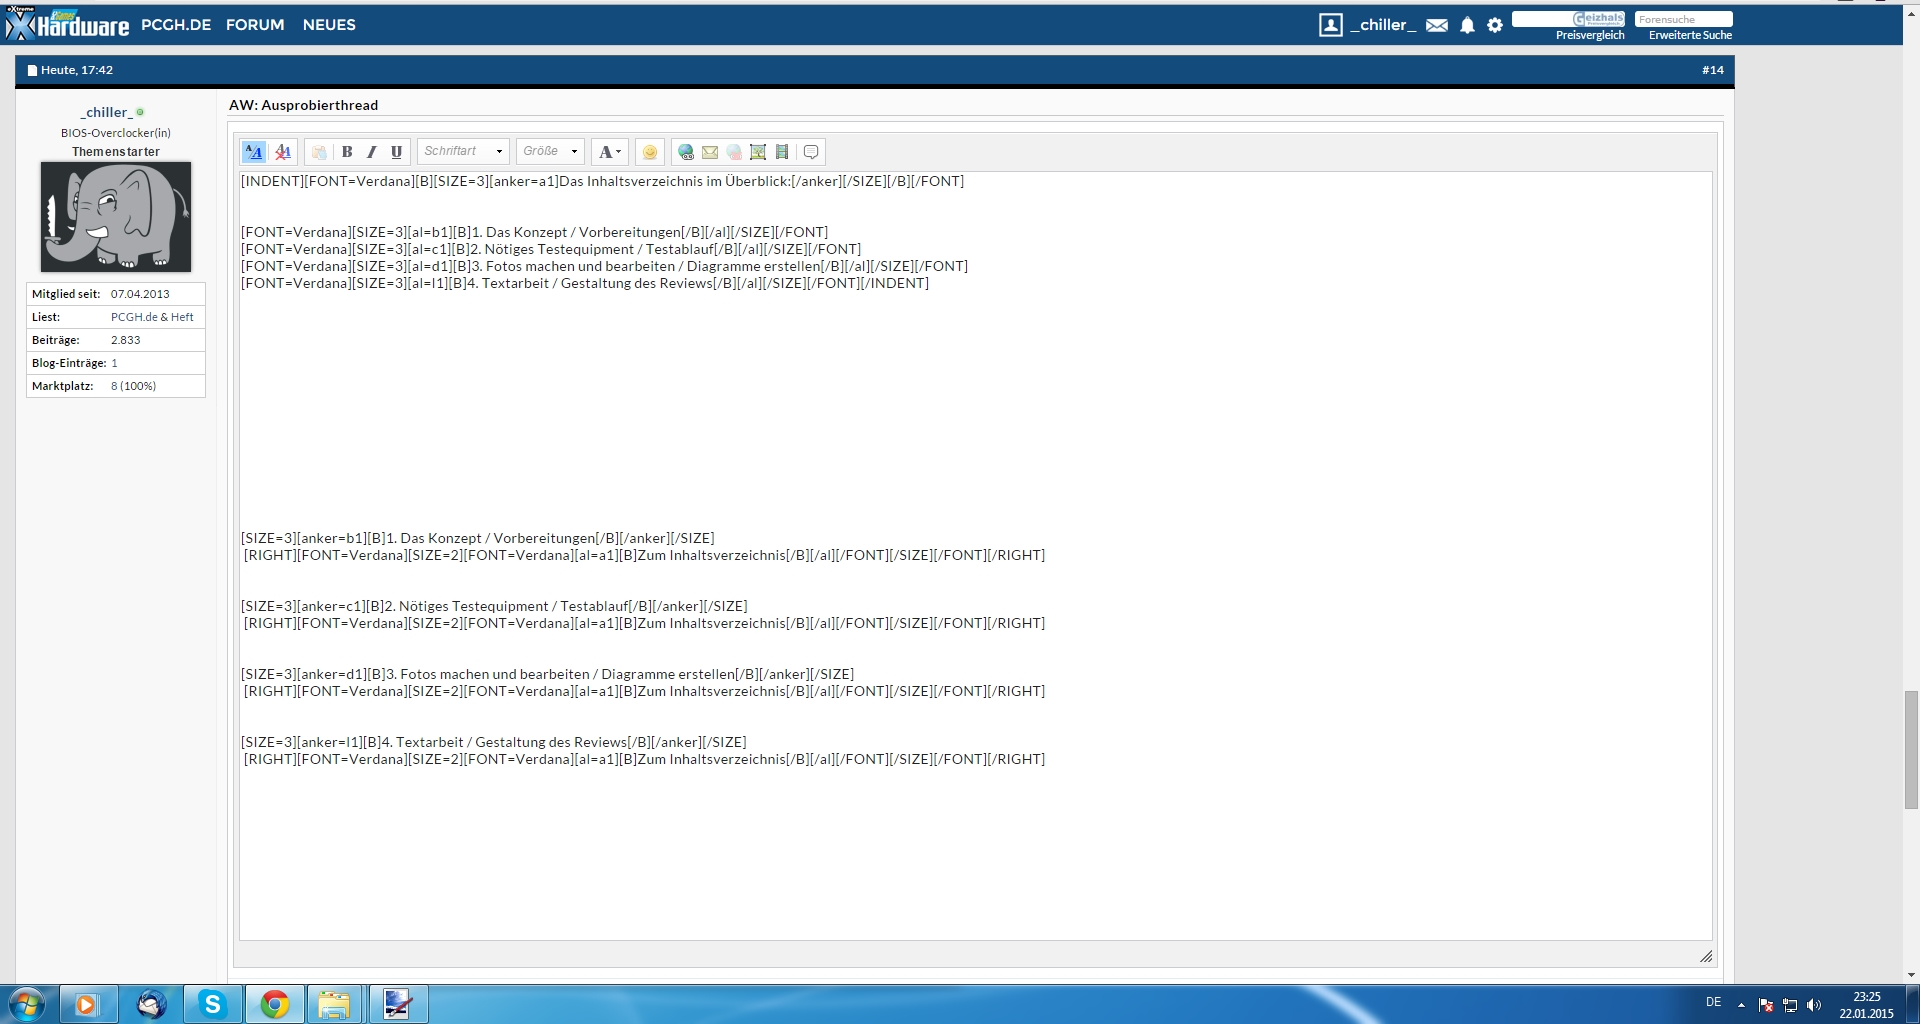The width and height of the screenshot is (1920, 1024).
Task: Click the elephant avatar image
Action: [x=116, y=217]
